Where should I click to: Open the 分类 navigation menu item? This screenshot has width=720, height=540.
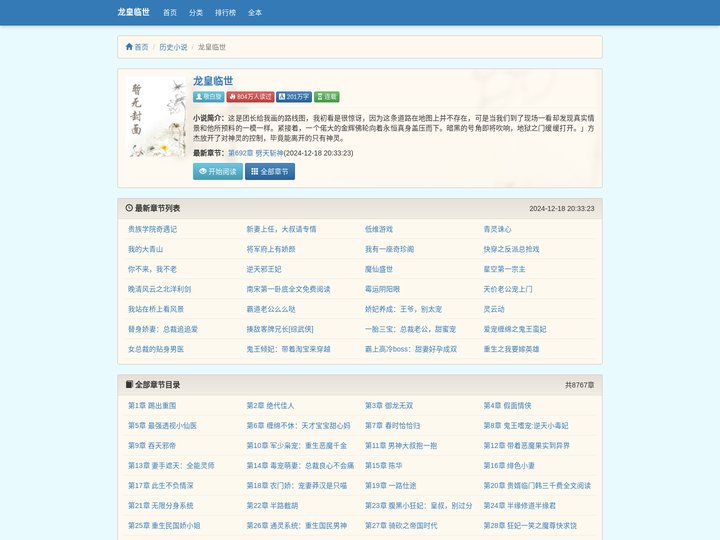click(196, 12)
